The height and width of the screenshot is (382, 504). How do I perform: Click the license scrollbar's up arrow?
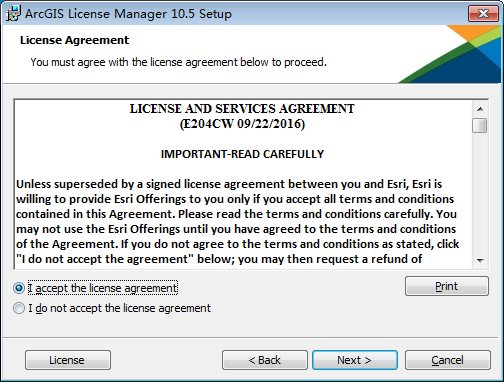(480, 109)
